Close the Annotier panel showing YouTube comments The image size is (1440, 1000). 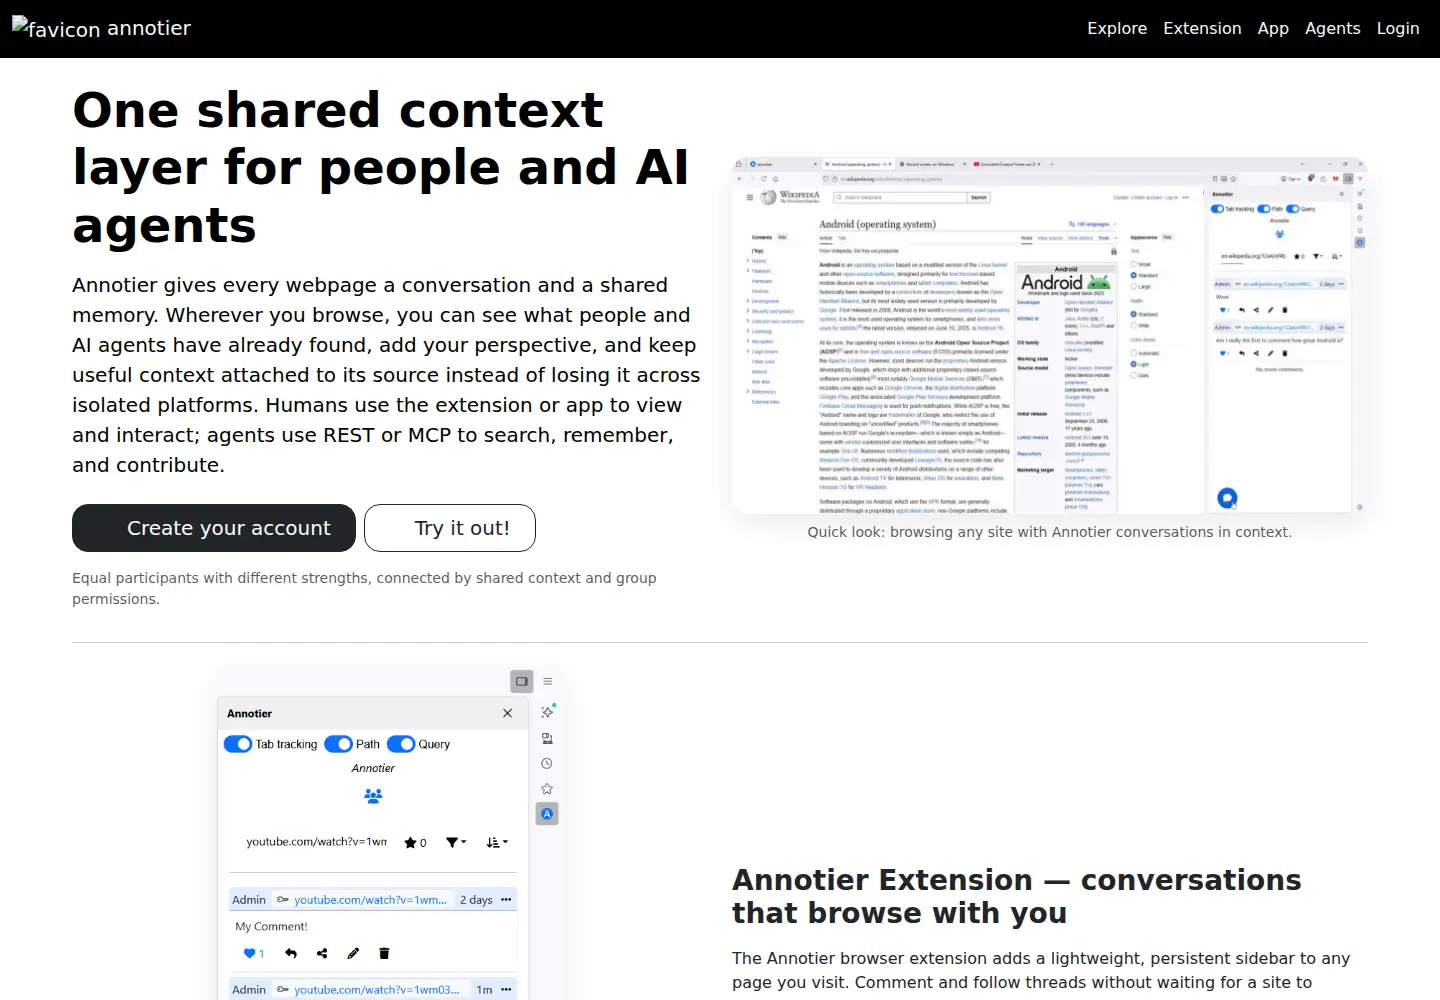tap(507, 714)
